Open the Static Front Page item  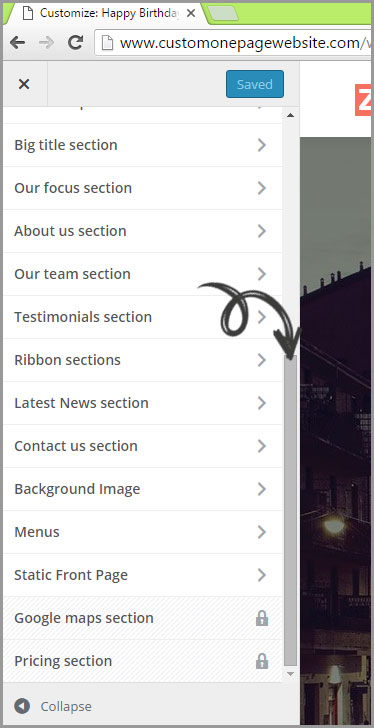point(143,575)
